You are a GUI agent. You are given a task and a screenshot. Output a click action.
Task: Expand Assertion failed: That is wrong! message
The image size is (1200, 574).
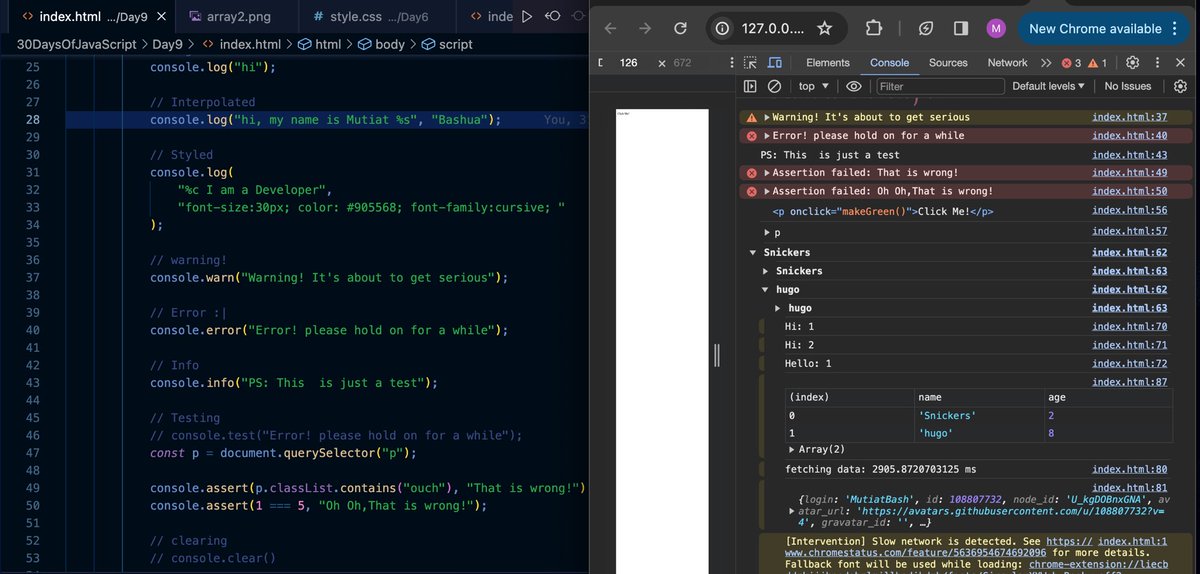click(x=767, y=173)
